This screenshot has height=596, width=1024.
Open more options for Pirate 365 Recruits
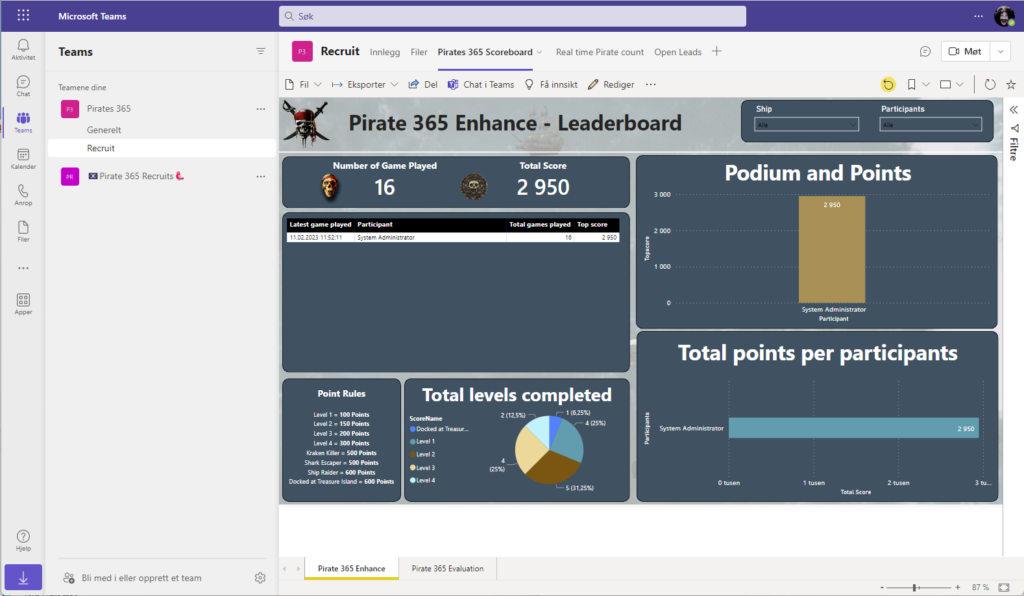tap(261, 176)
